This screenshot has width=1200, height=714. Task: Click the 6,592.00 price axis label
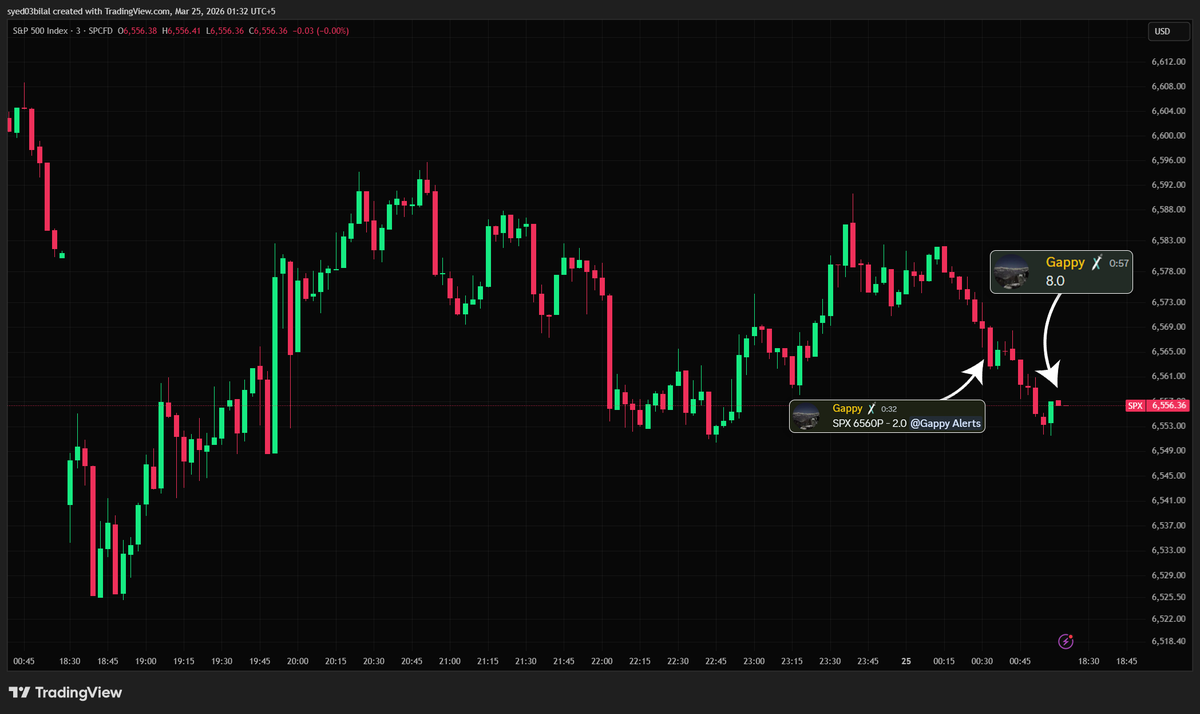tap(1168, 185)
